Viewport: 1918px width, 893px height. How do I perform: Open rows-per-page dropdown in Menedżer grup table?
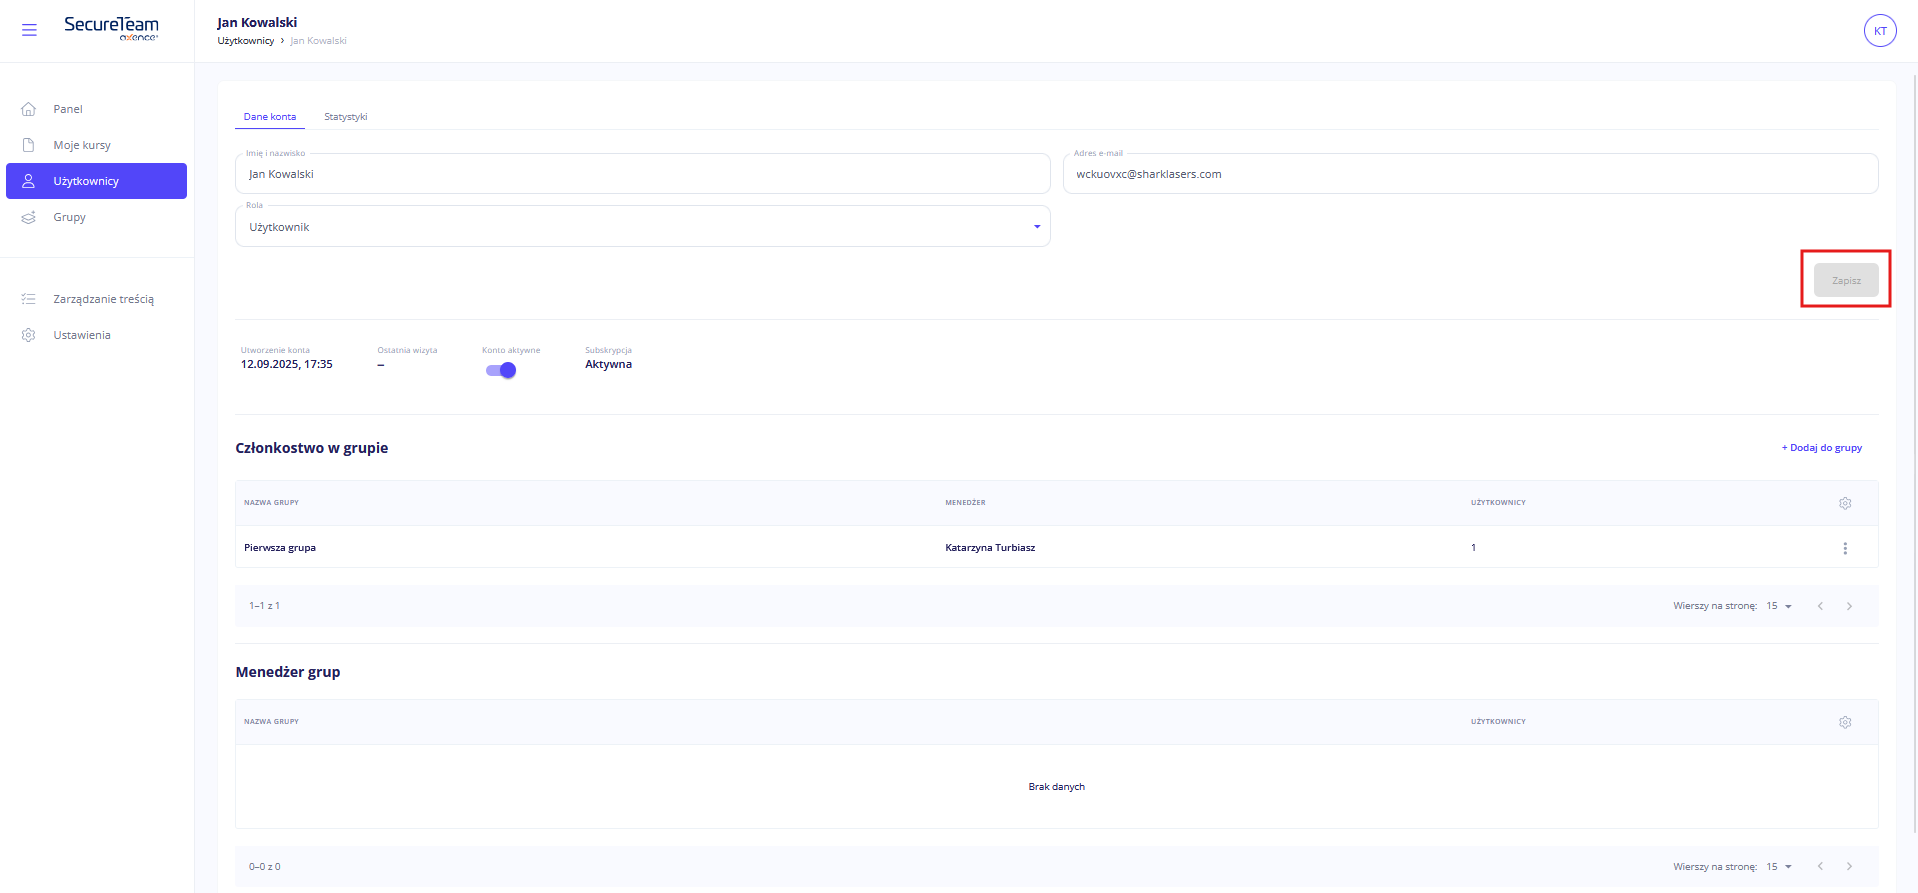click(1779, 867)
